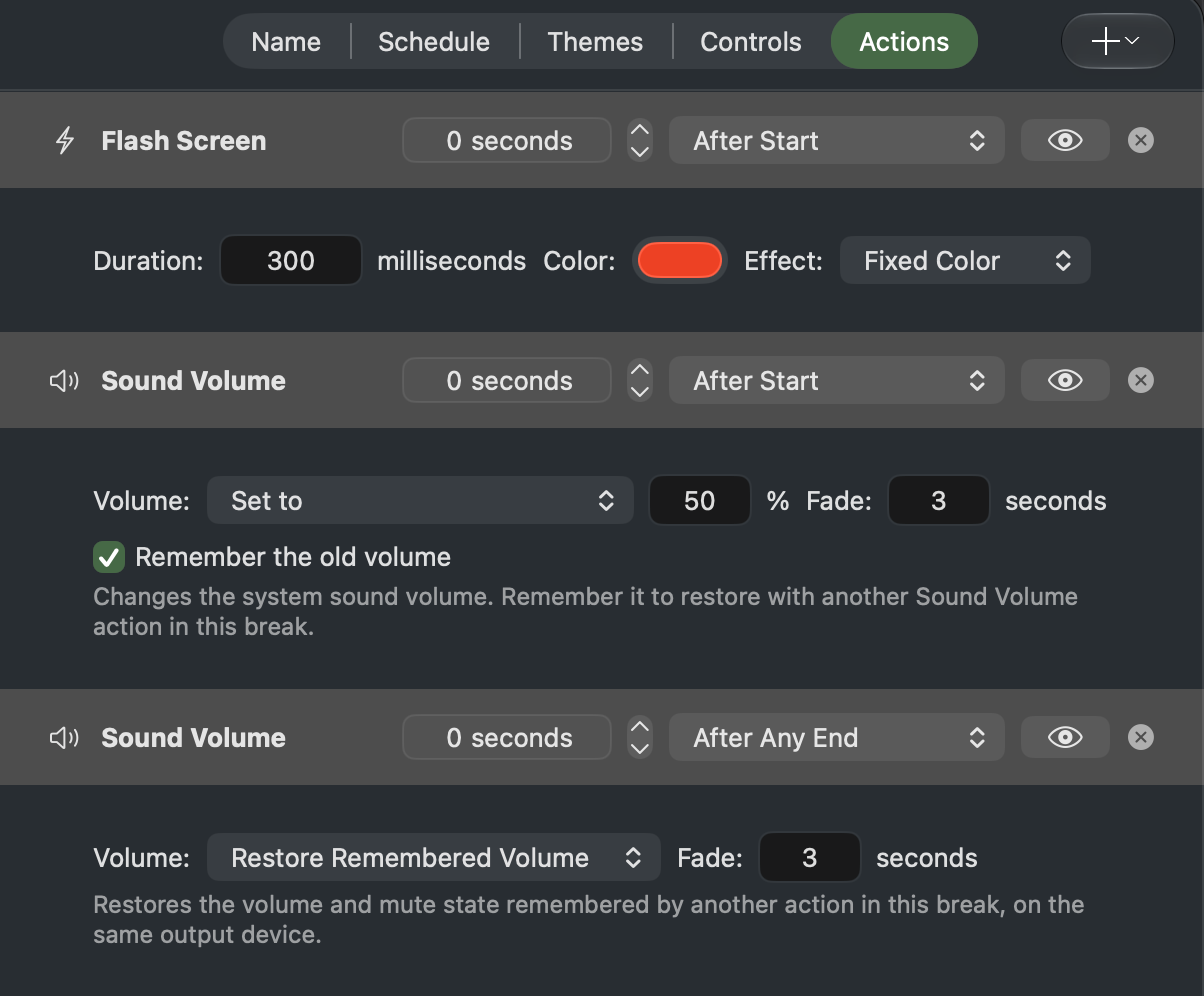Viewport: 1204px width, 996px height.
Task: Open the Volume Set to dropdown
Action: 420,501
